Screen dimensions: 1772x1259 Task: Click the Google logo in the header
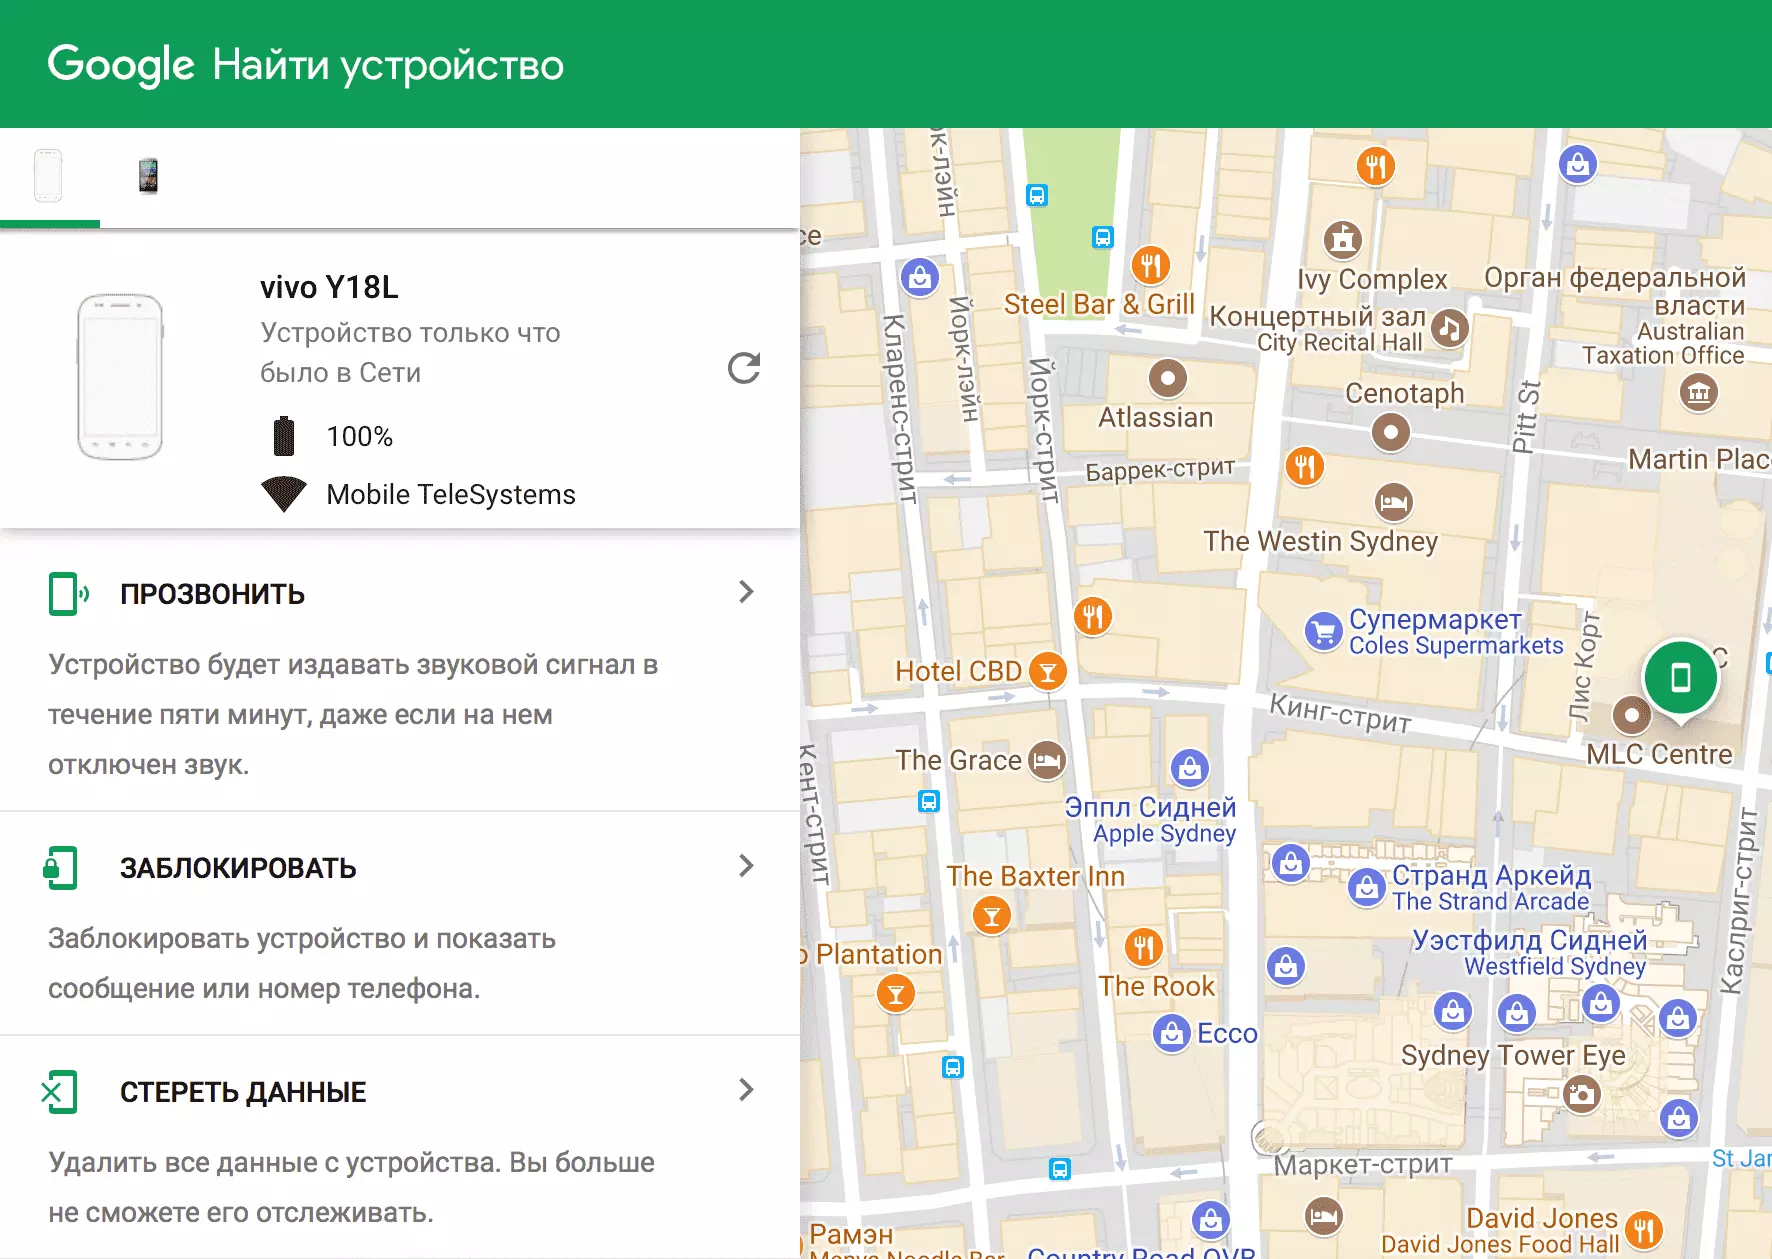(x=121, y=65)
